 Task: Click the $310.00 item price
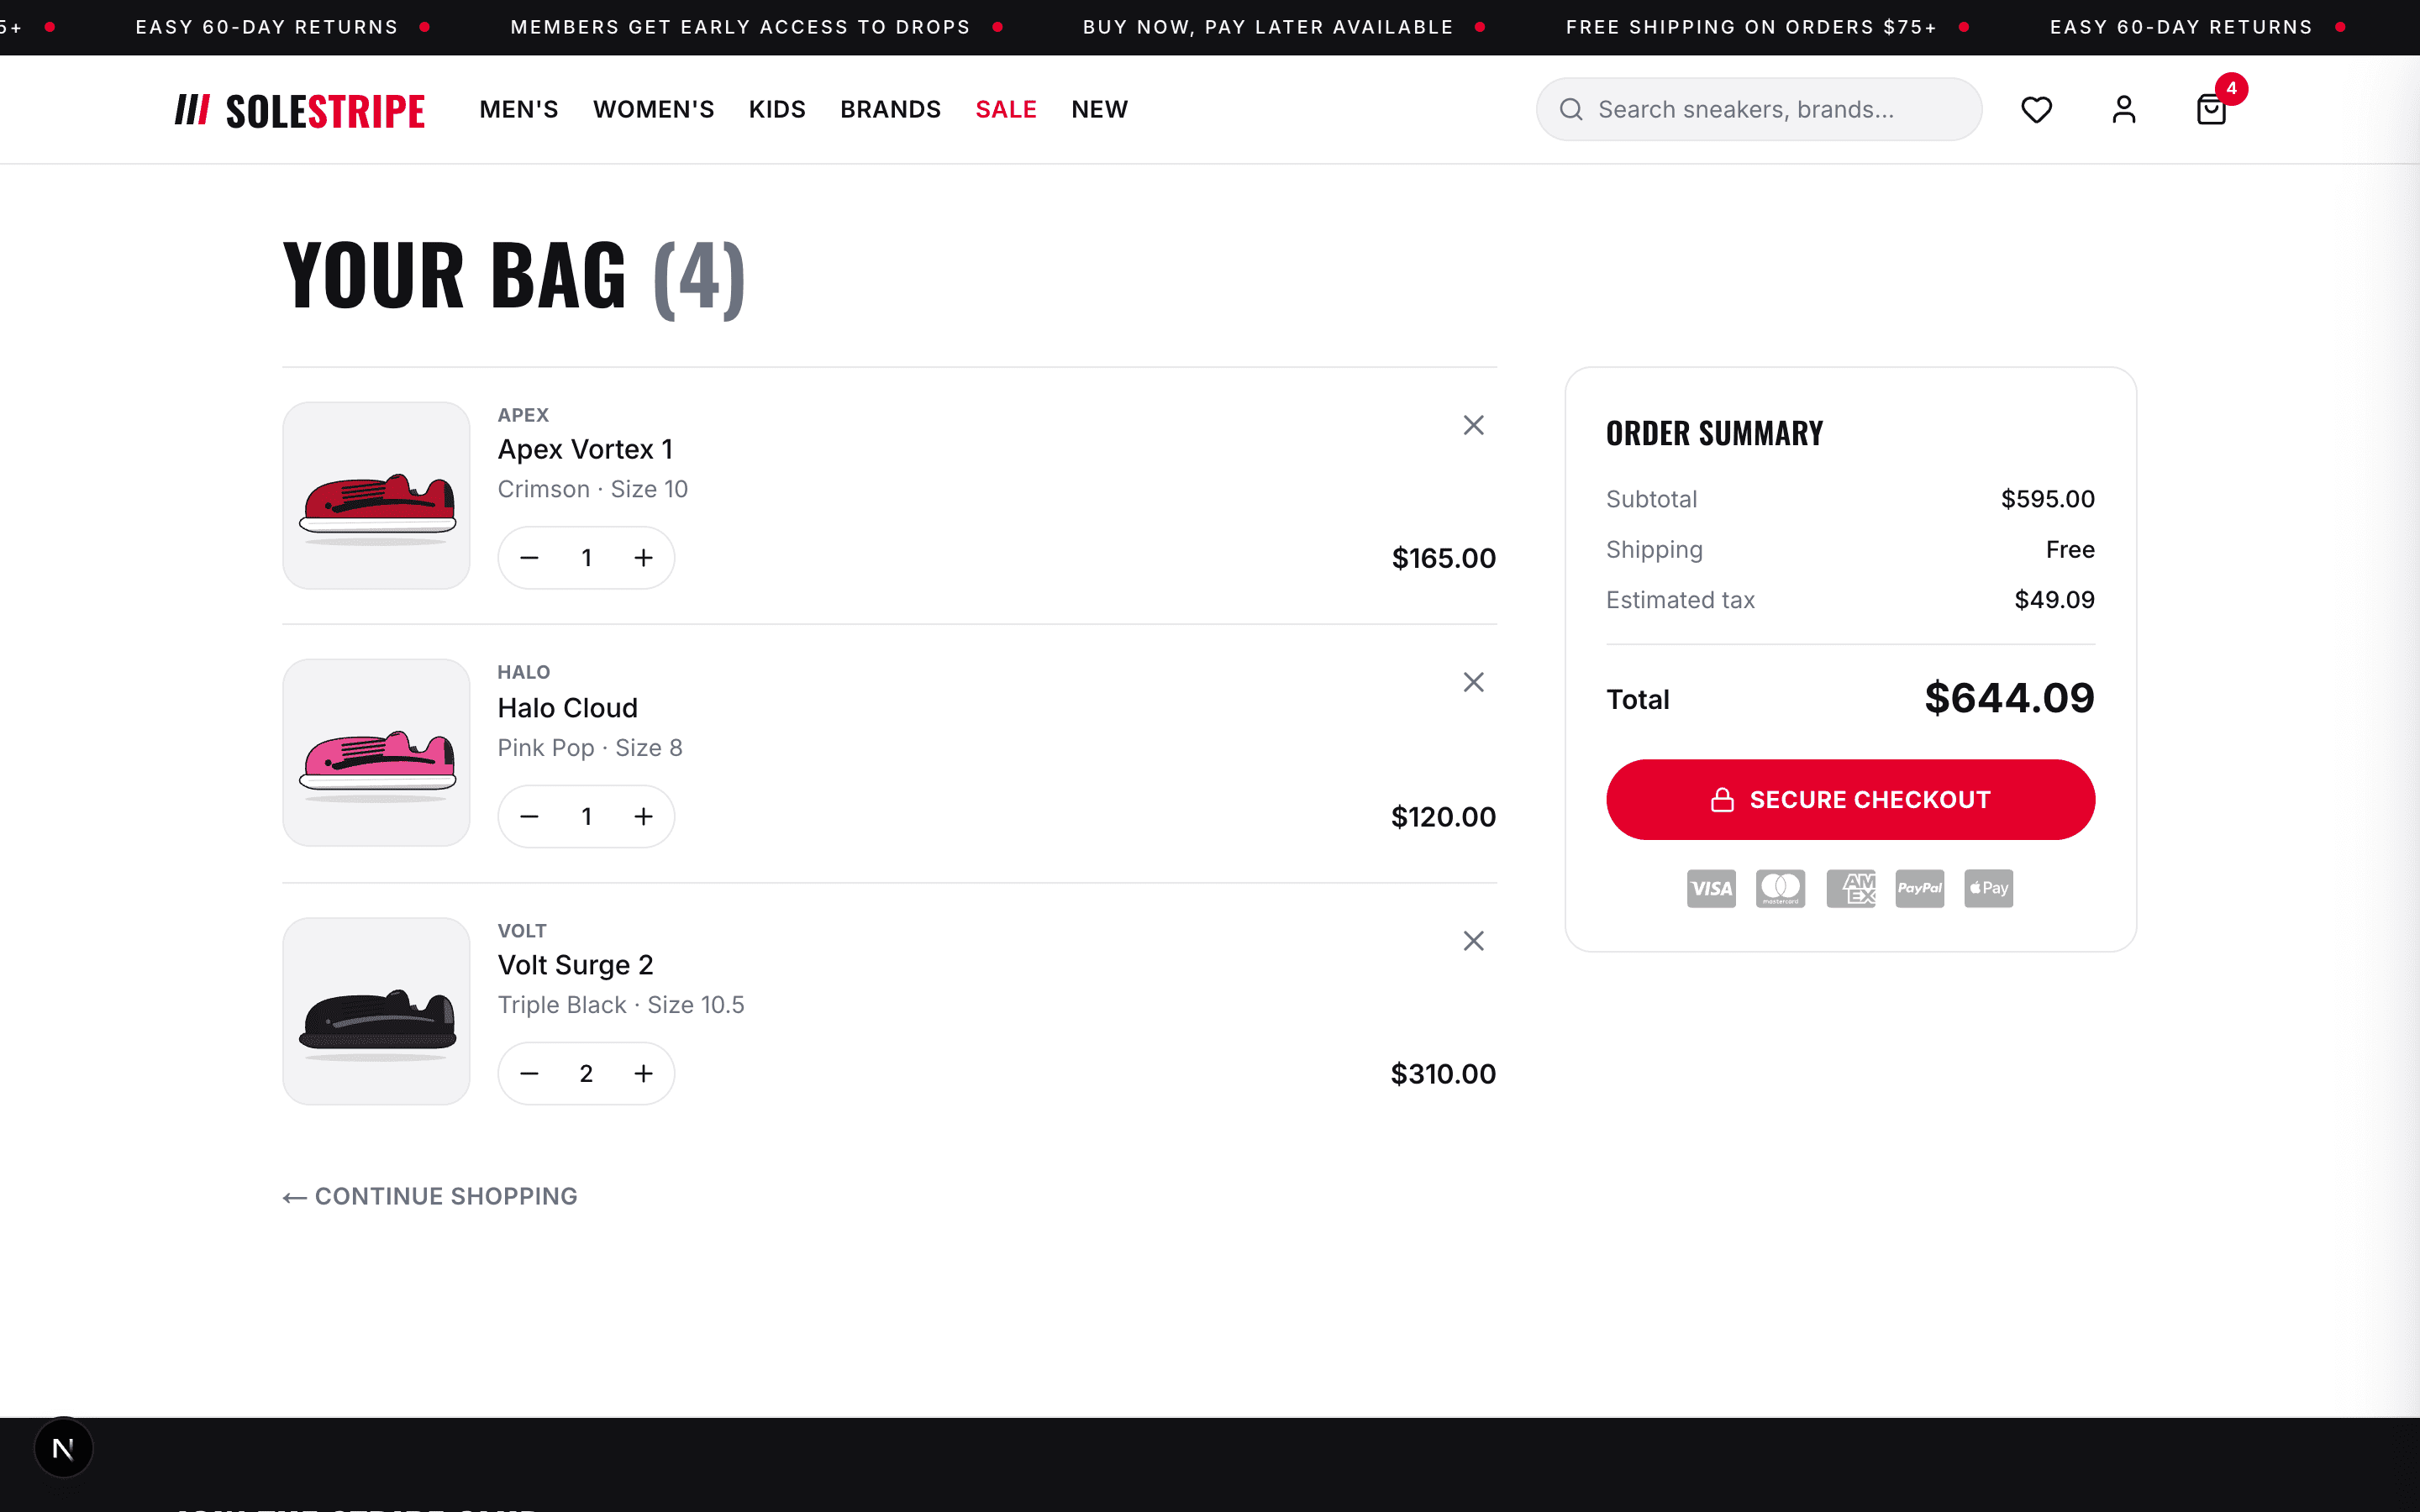(1444, 1074)
